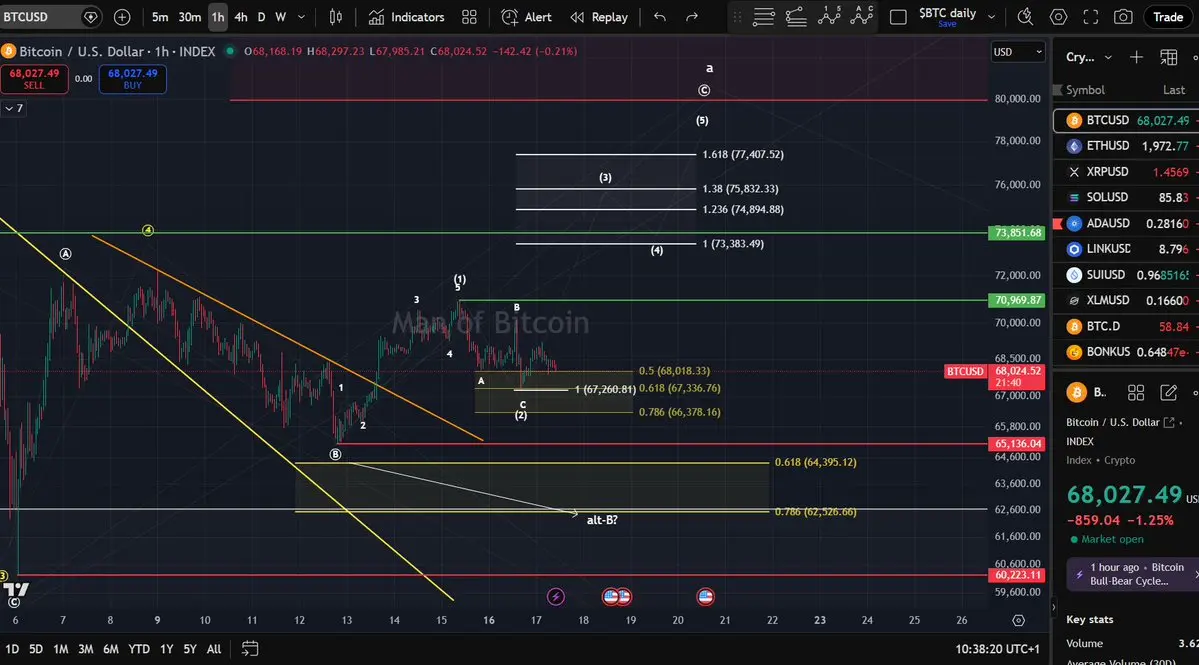
Task: Select the W weekly timeframe
Action: click(x=281, y=17)
